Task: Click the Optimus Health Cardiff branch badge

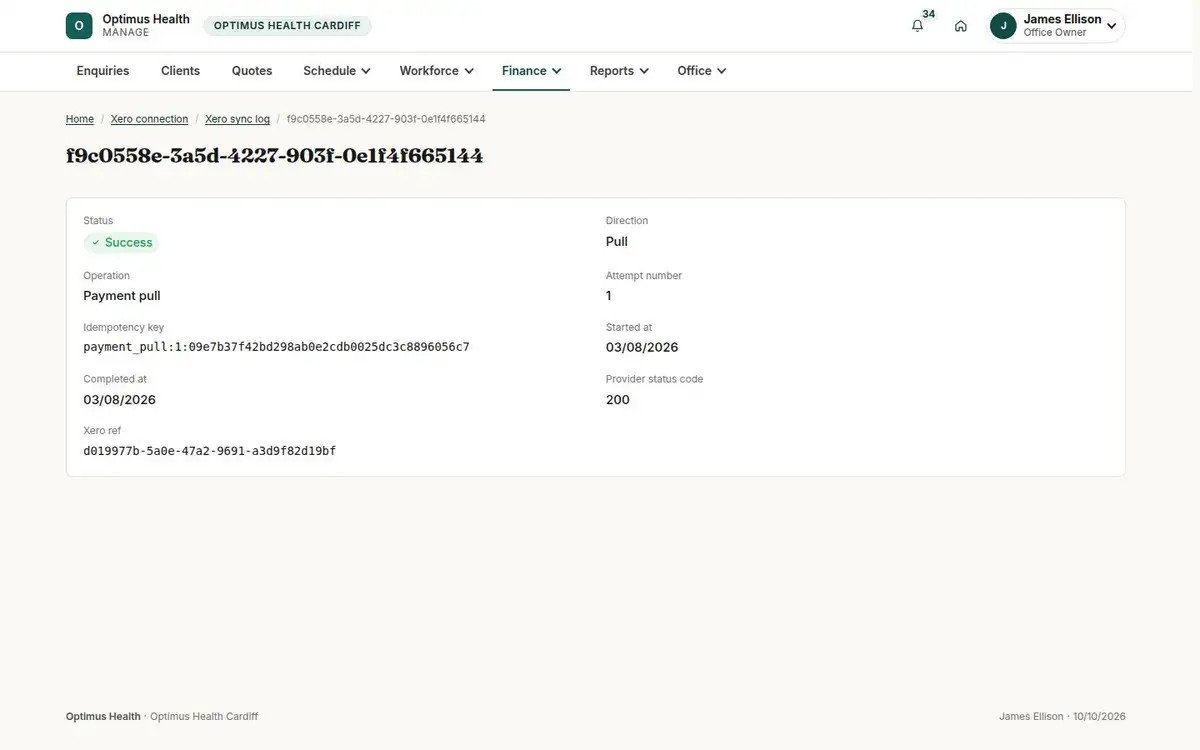Action: click(287, 26)
